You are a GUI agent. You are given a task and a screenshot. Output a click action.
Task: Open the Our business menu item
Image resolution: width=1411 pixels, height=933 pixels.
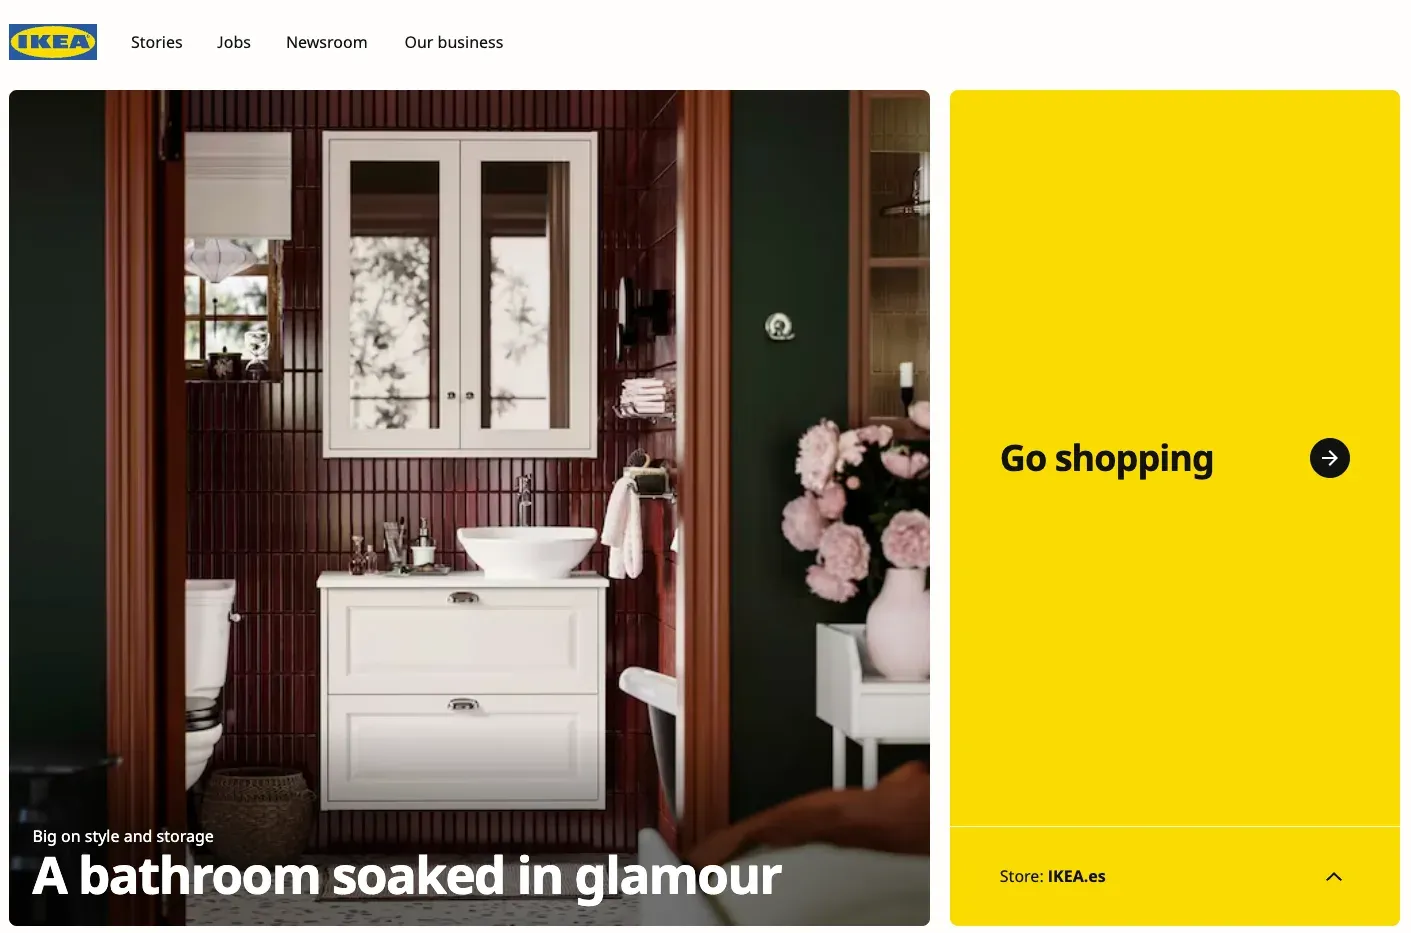(x=454, y=42)
